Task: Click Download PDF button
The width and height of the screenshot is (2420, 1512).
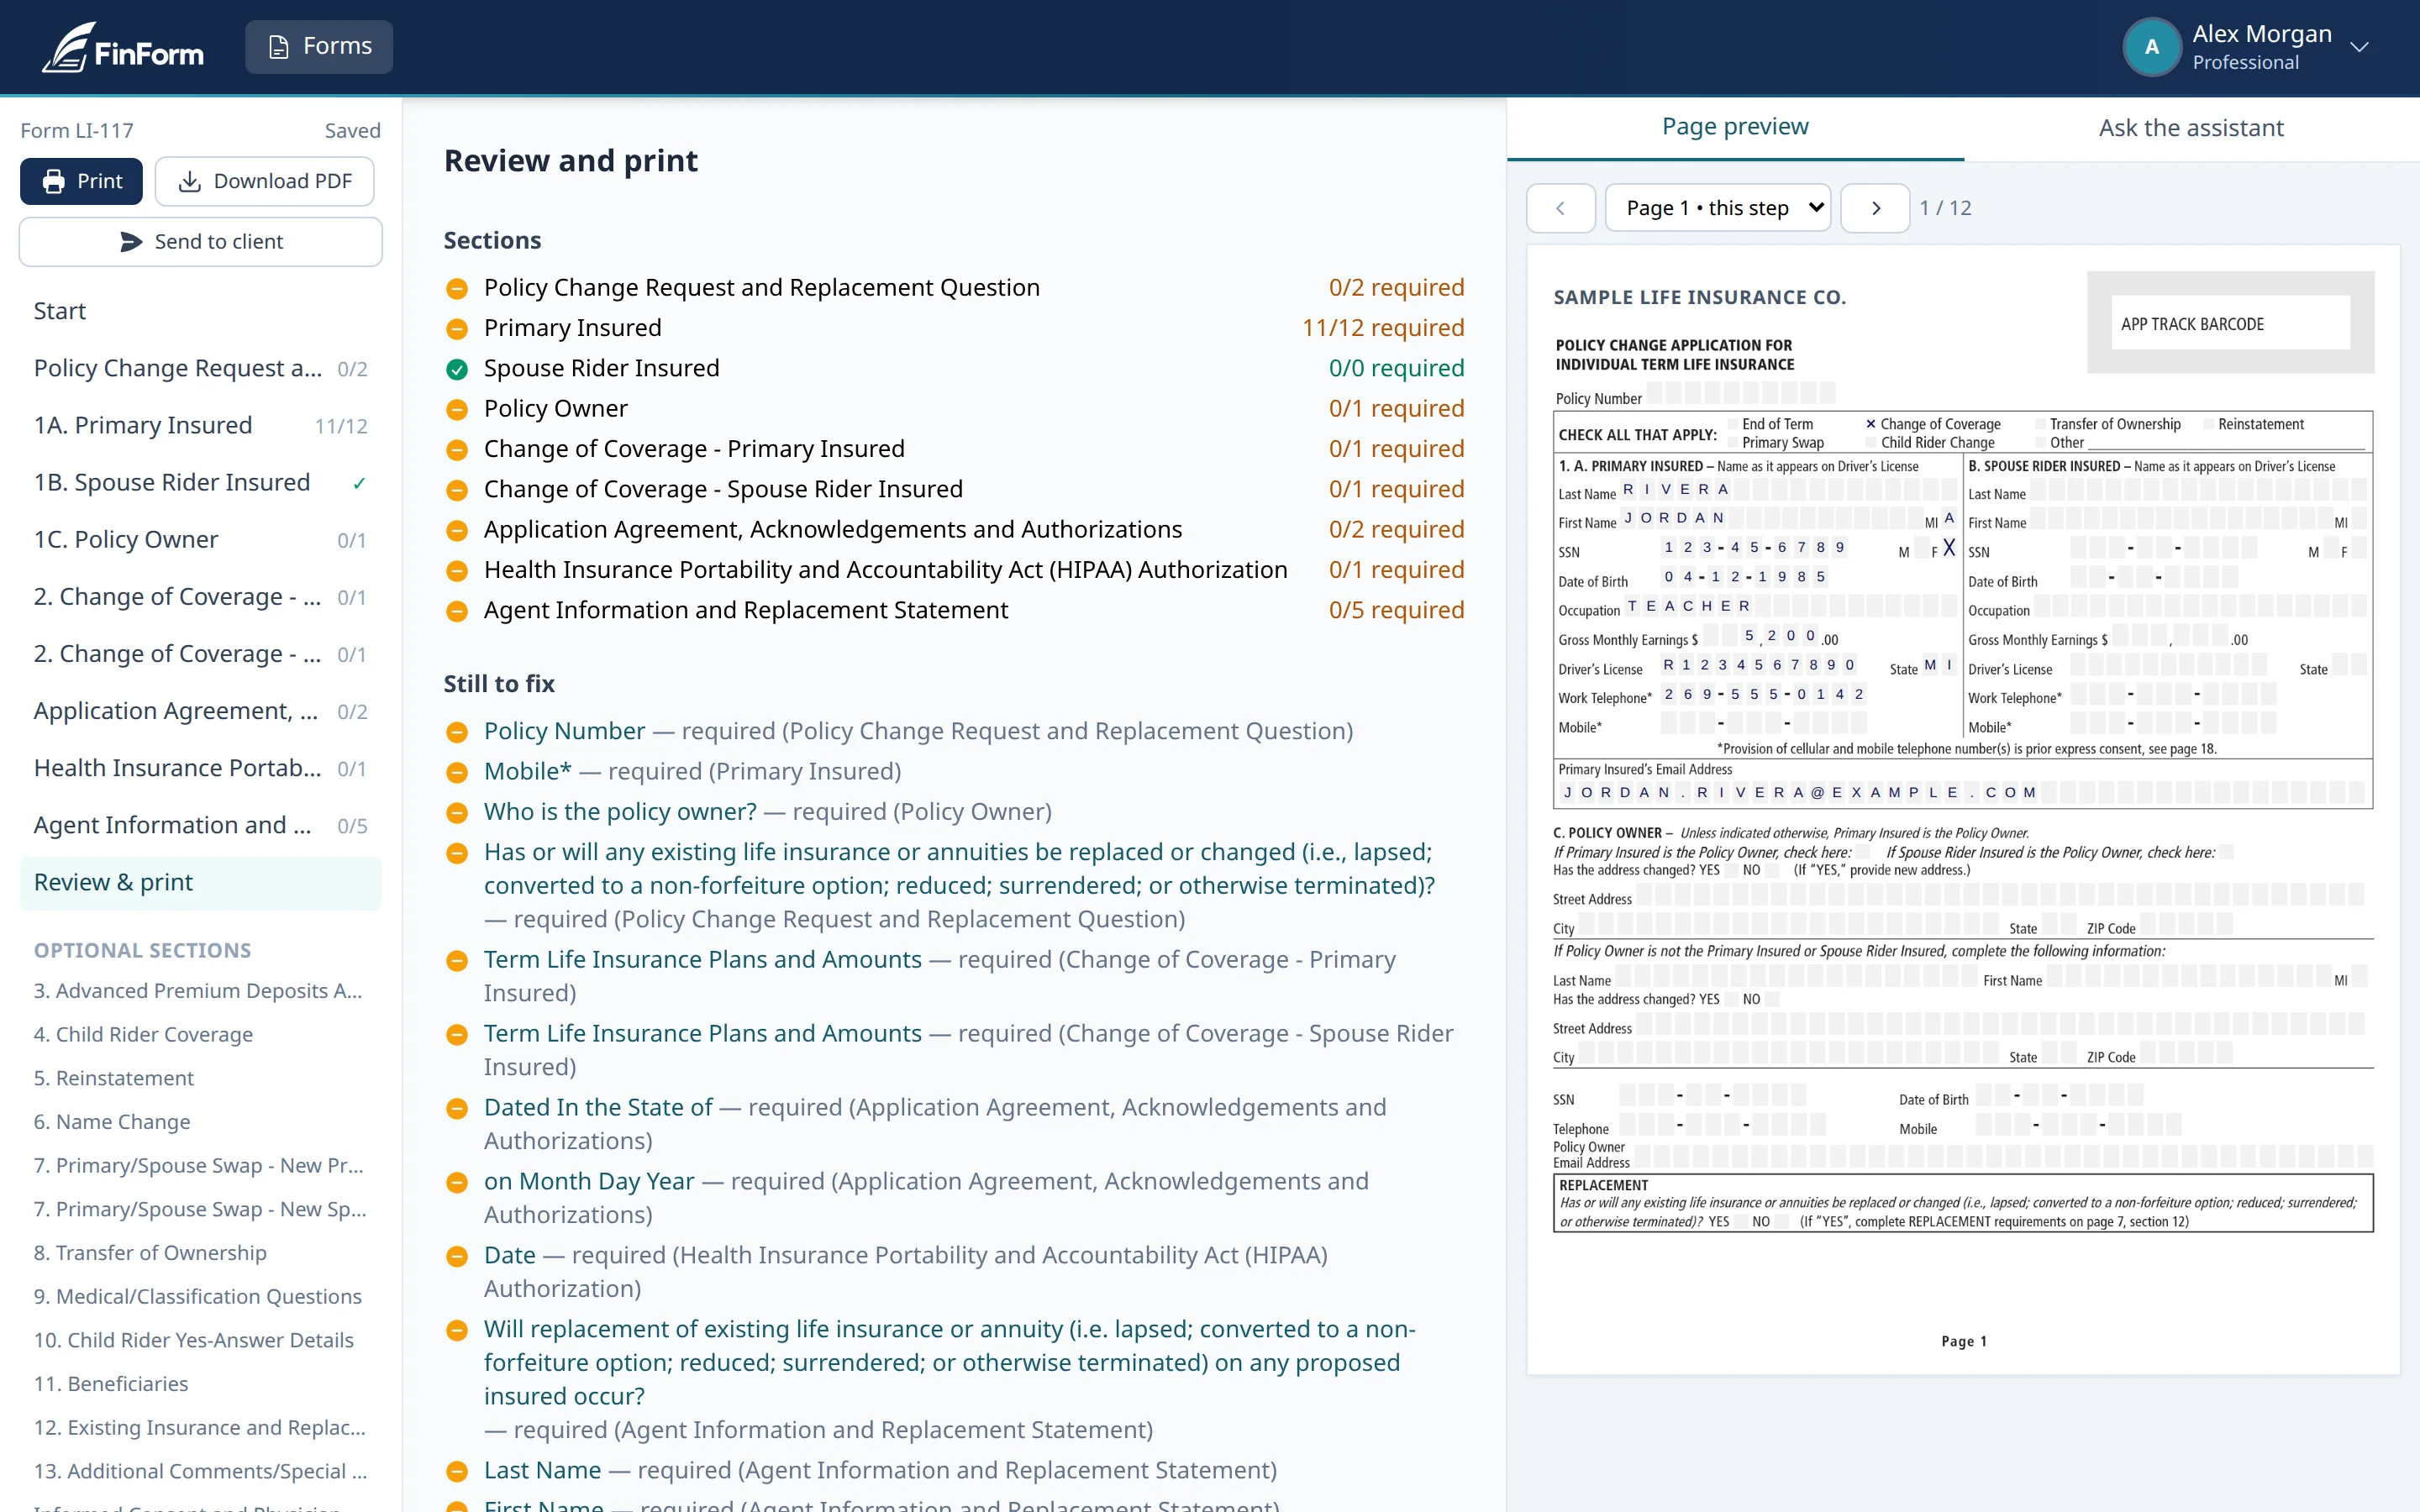Action: [x=265, y=181]
